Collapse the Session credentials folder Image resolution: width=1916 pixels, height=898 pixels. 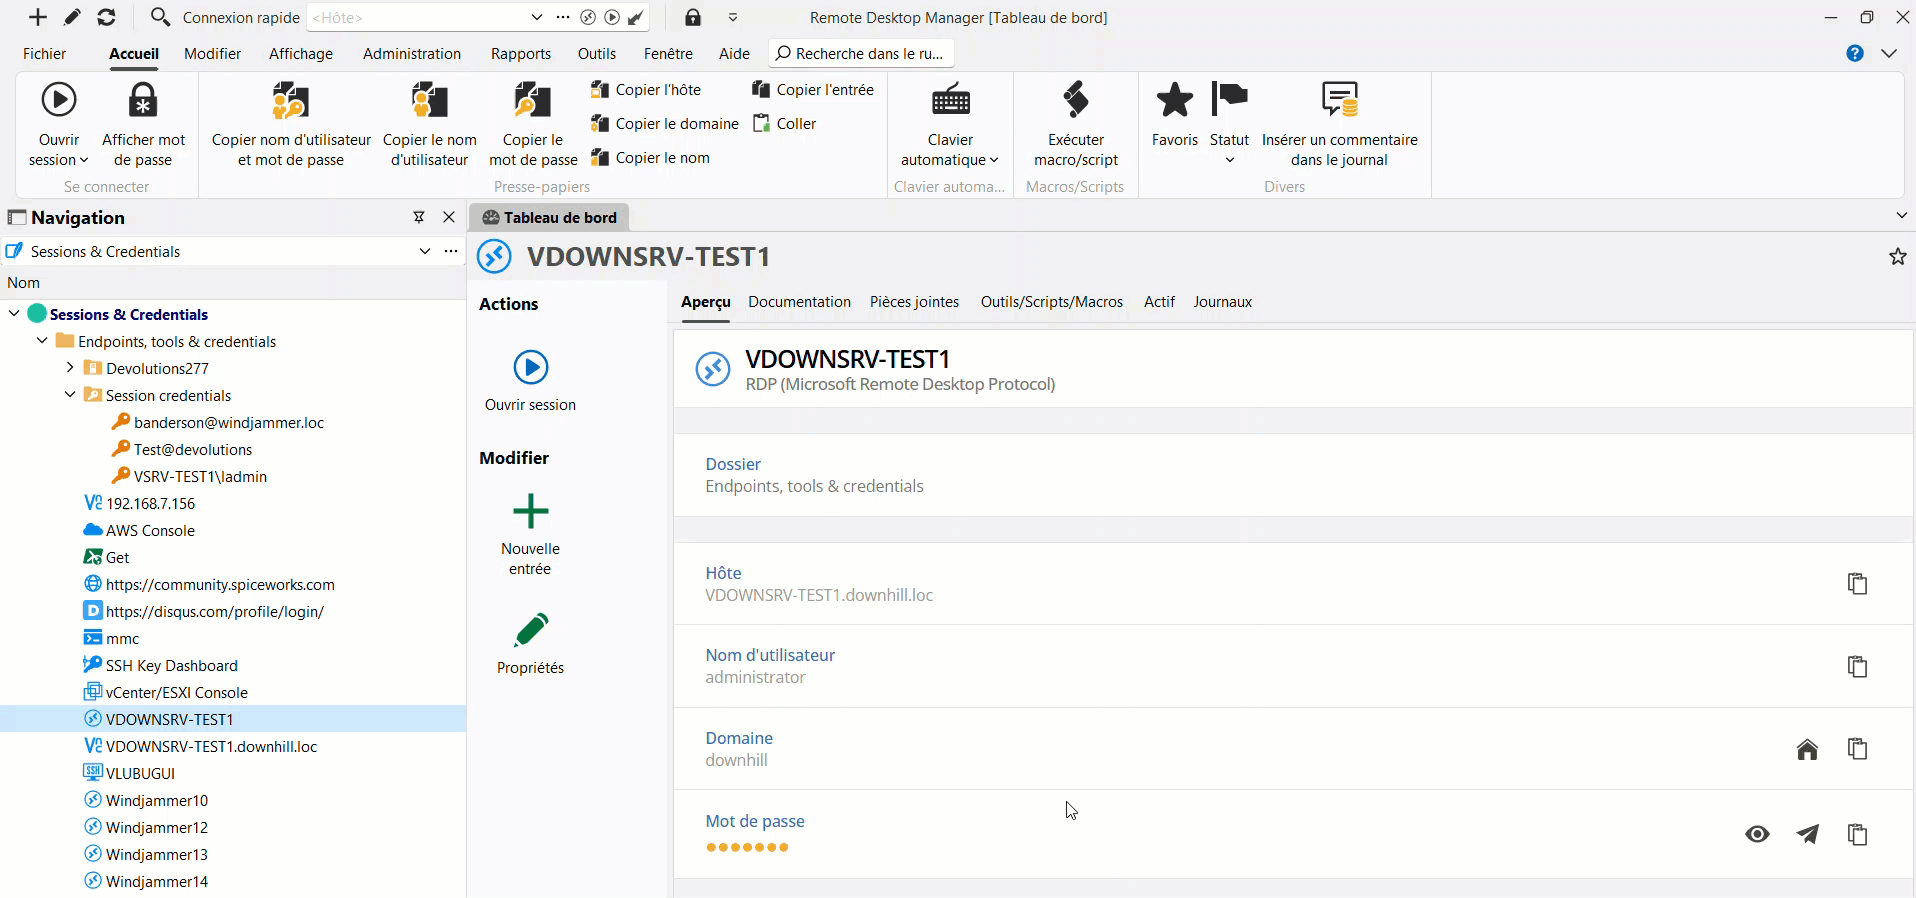click(x=70, y=395)
